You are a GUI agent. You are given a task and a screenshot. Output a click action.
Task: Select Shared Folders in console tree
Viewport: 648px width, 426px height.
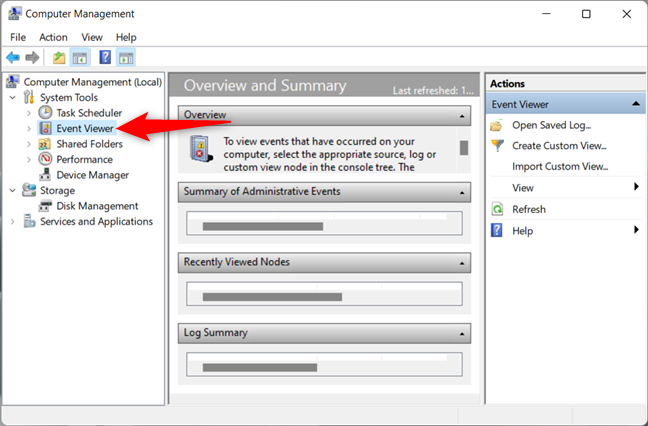(90, 144)
